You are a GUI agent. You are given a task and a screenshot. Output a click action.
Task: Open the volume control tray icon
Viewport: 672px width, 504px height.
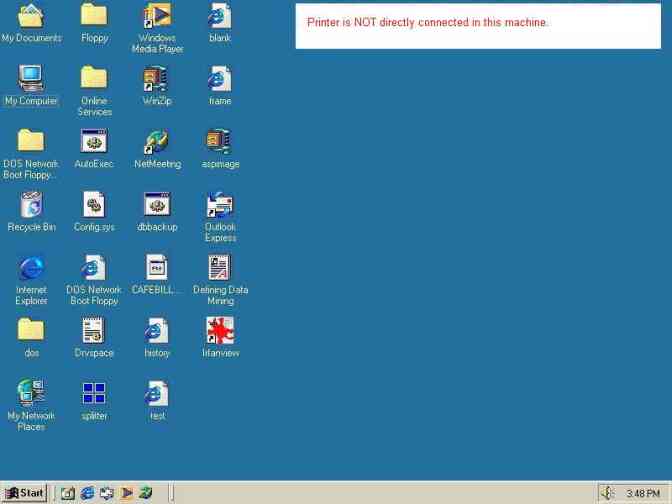point(607,493)
